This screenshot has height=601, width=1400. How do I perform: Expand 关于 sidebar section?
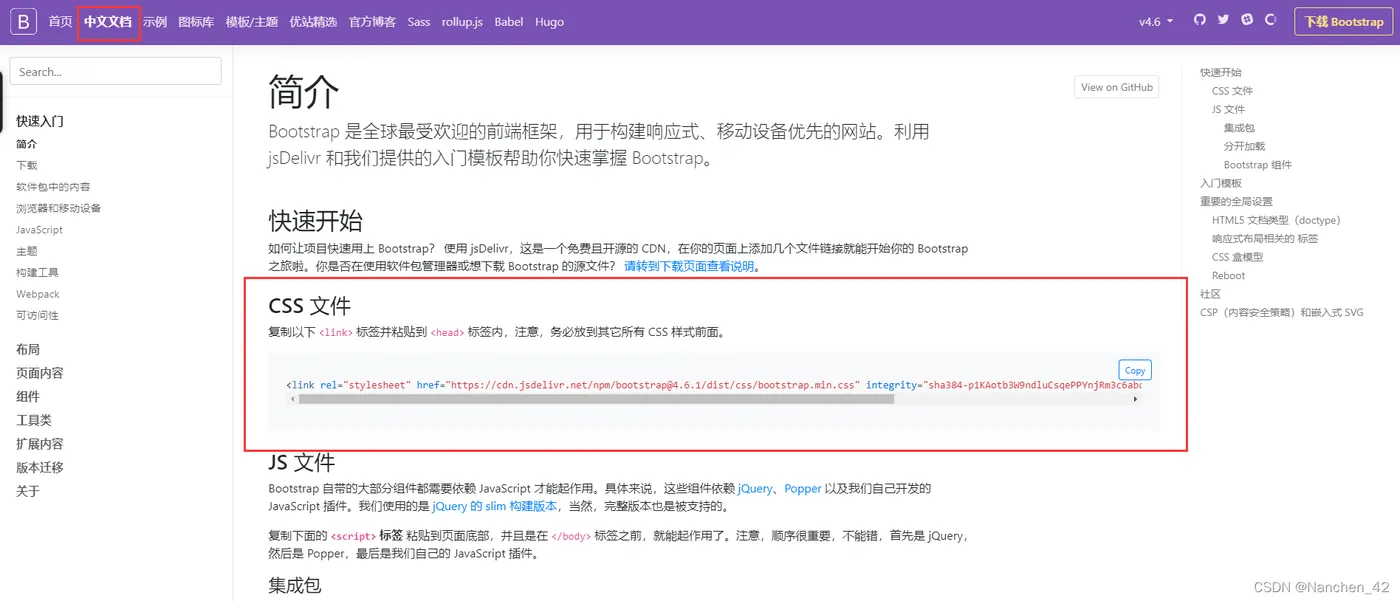(28, 491)
